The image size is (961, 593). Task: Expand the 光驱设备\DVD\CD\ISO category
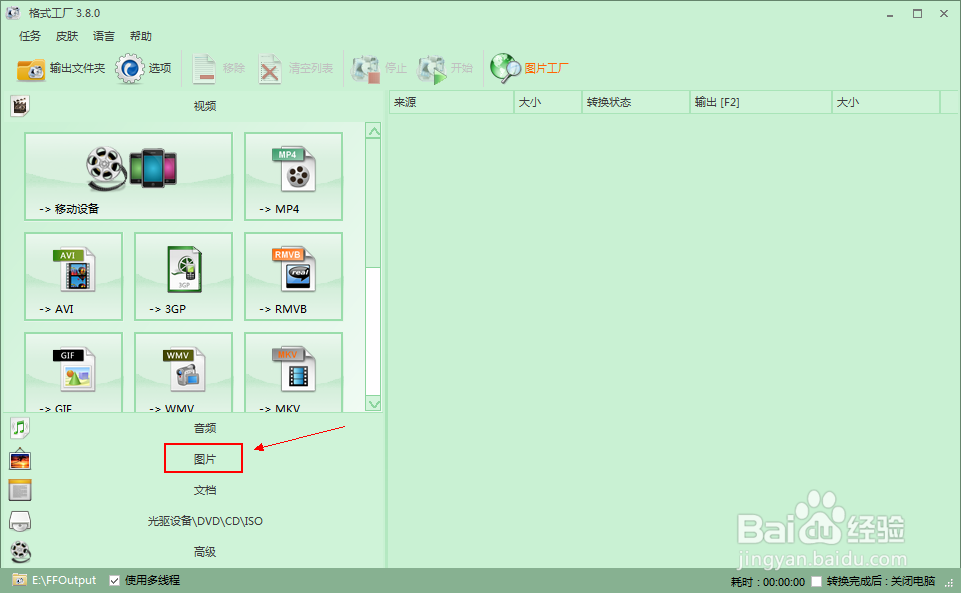tap(204, 521)
